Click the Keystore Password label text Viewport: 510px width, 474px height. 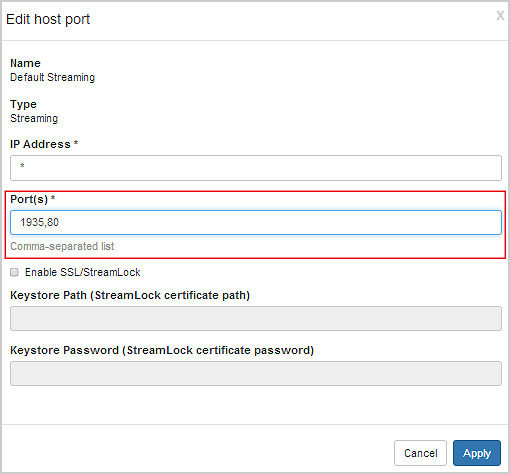(x=162, y=350)
